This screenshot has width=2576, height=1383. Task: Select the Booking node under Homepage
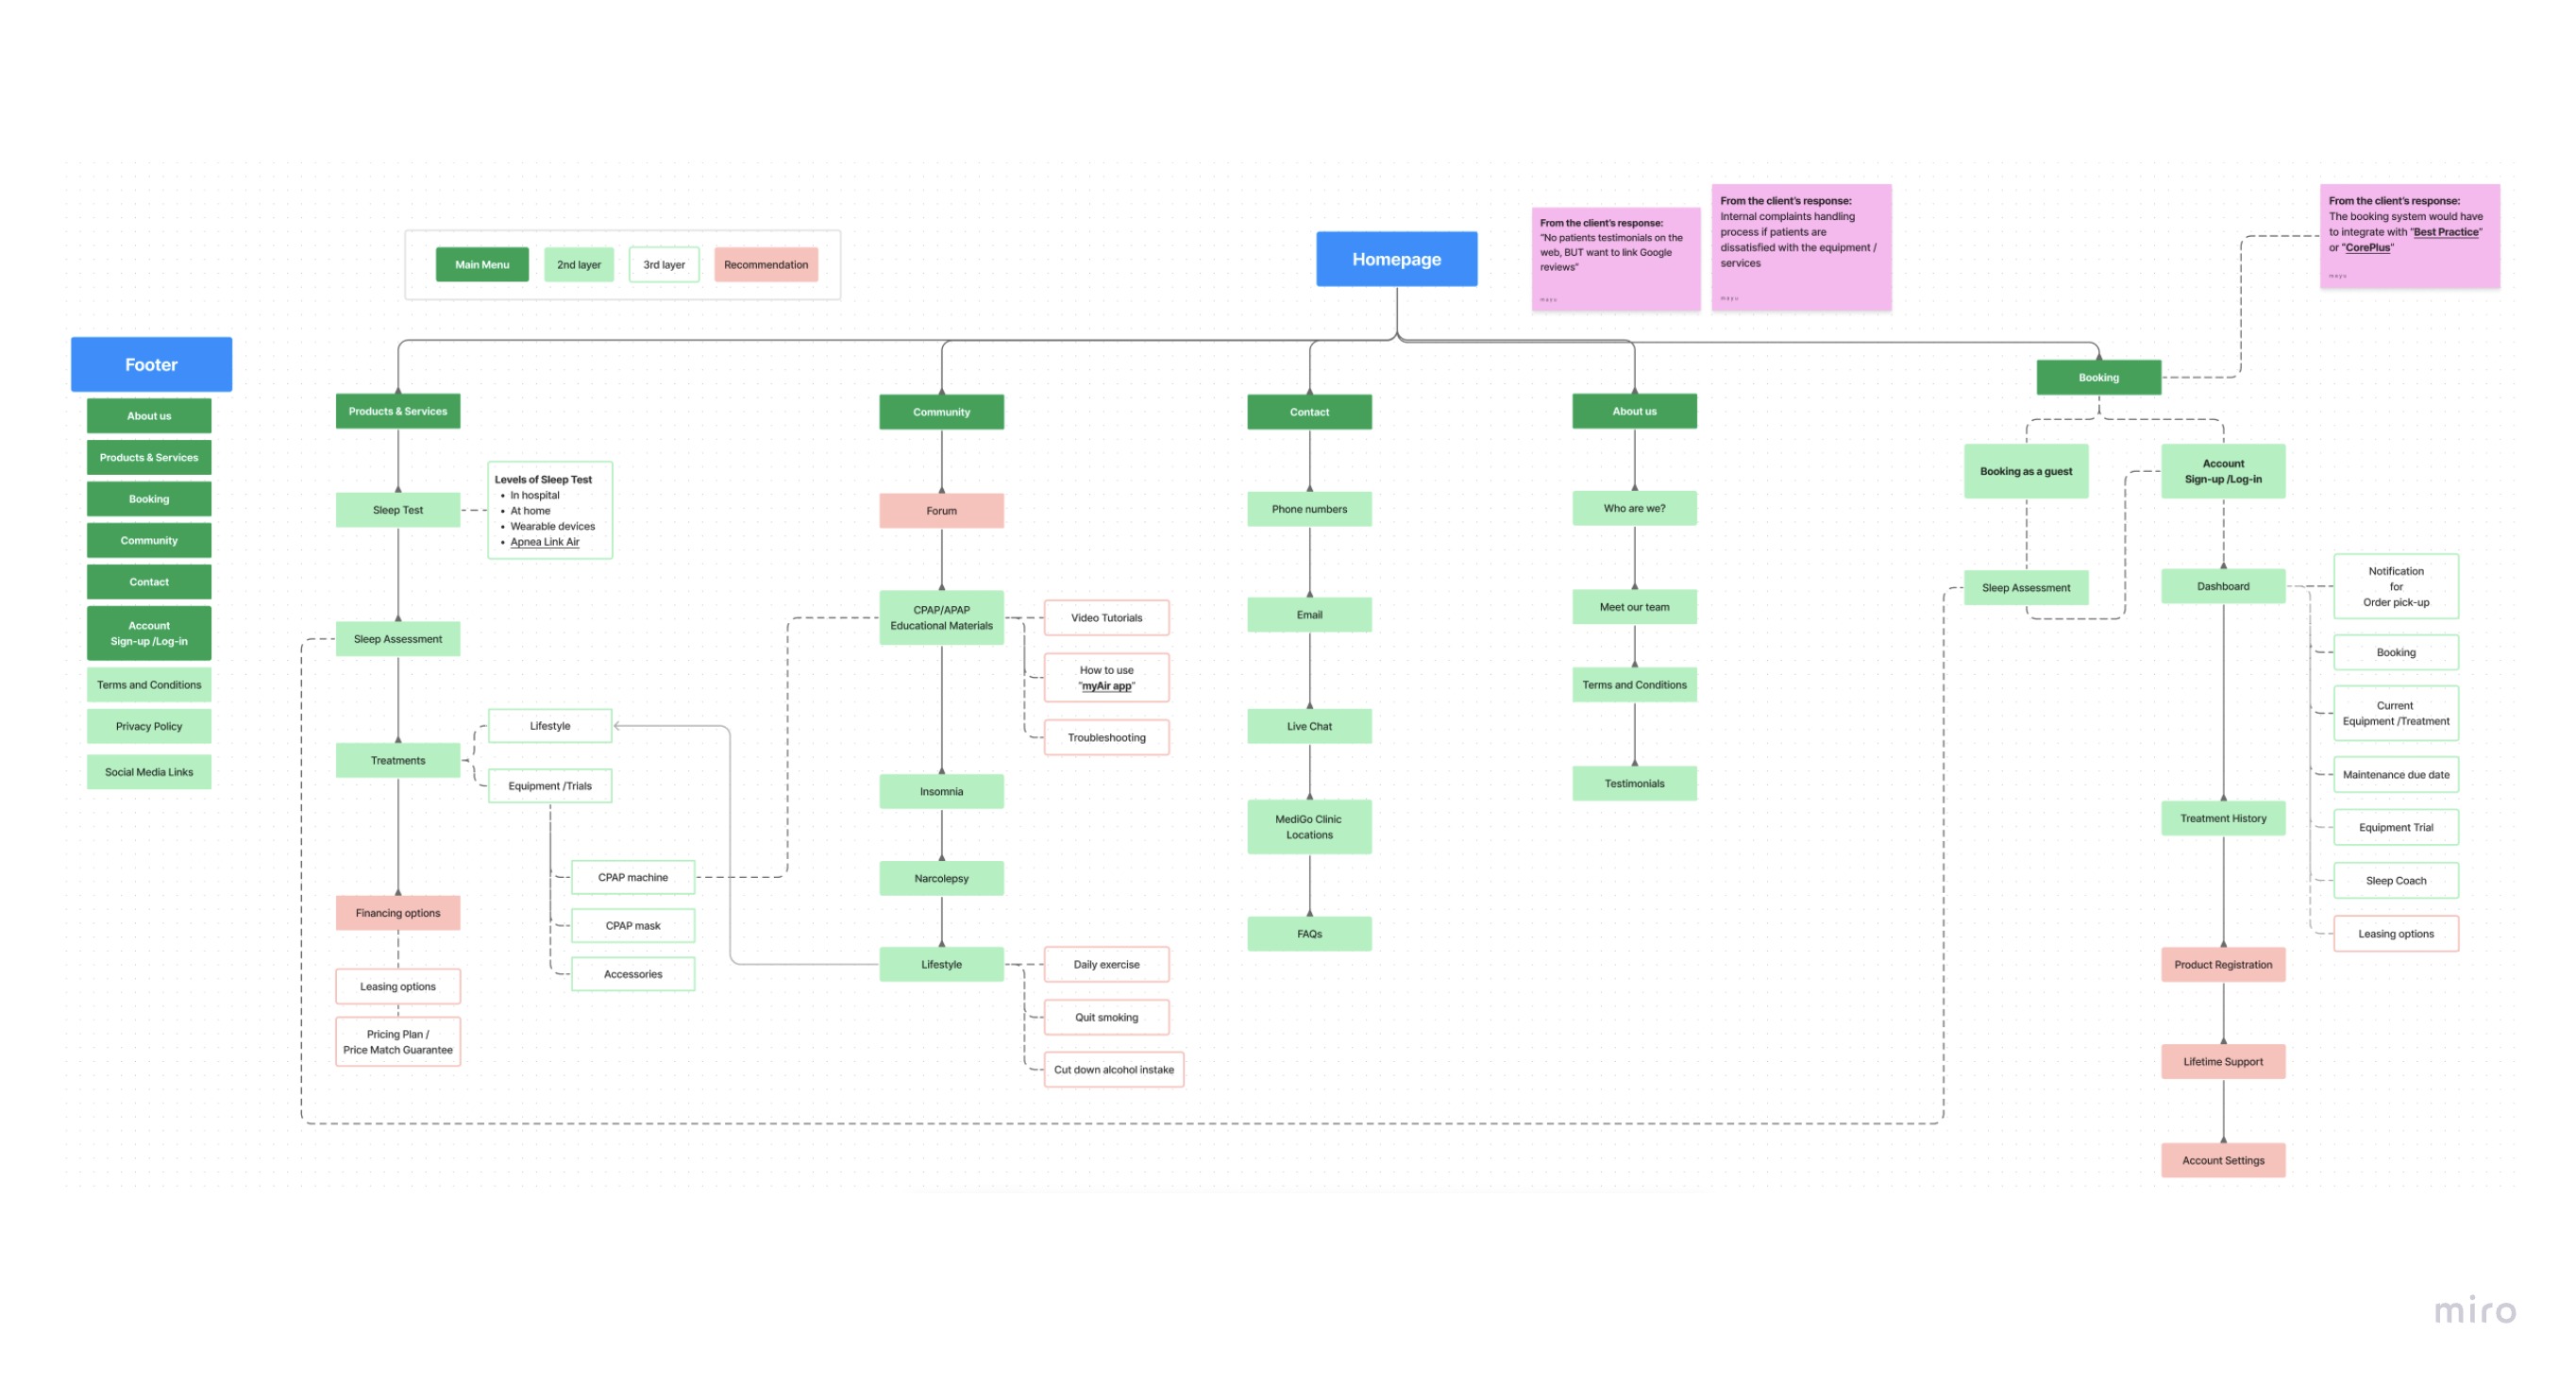coord(2098,378)
